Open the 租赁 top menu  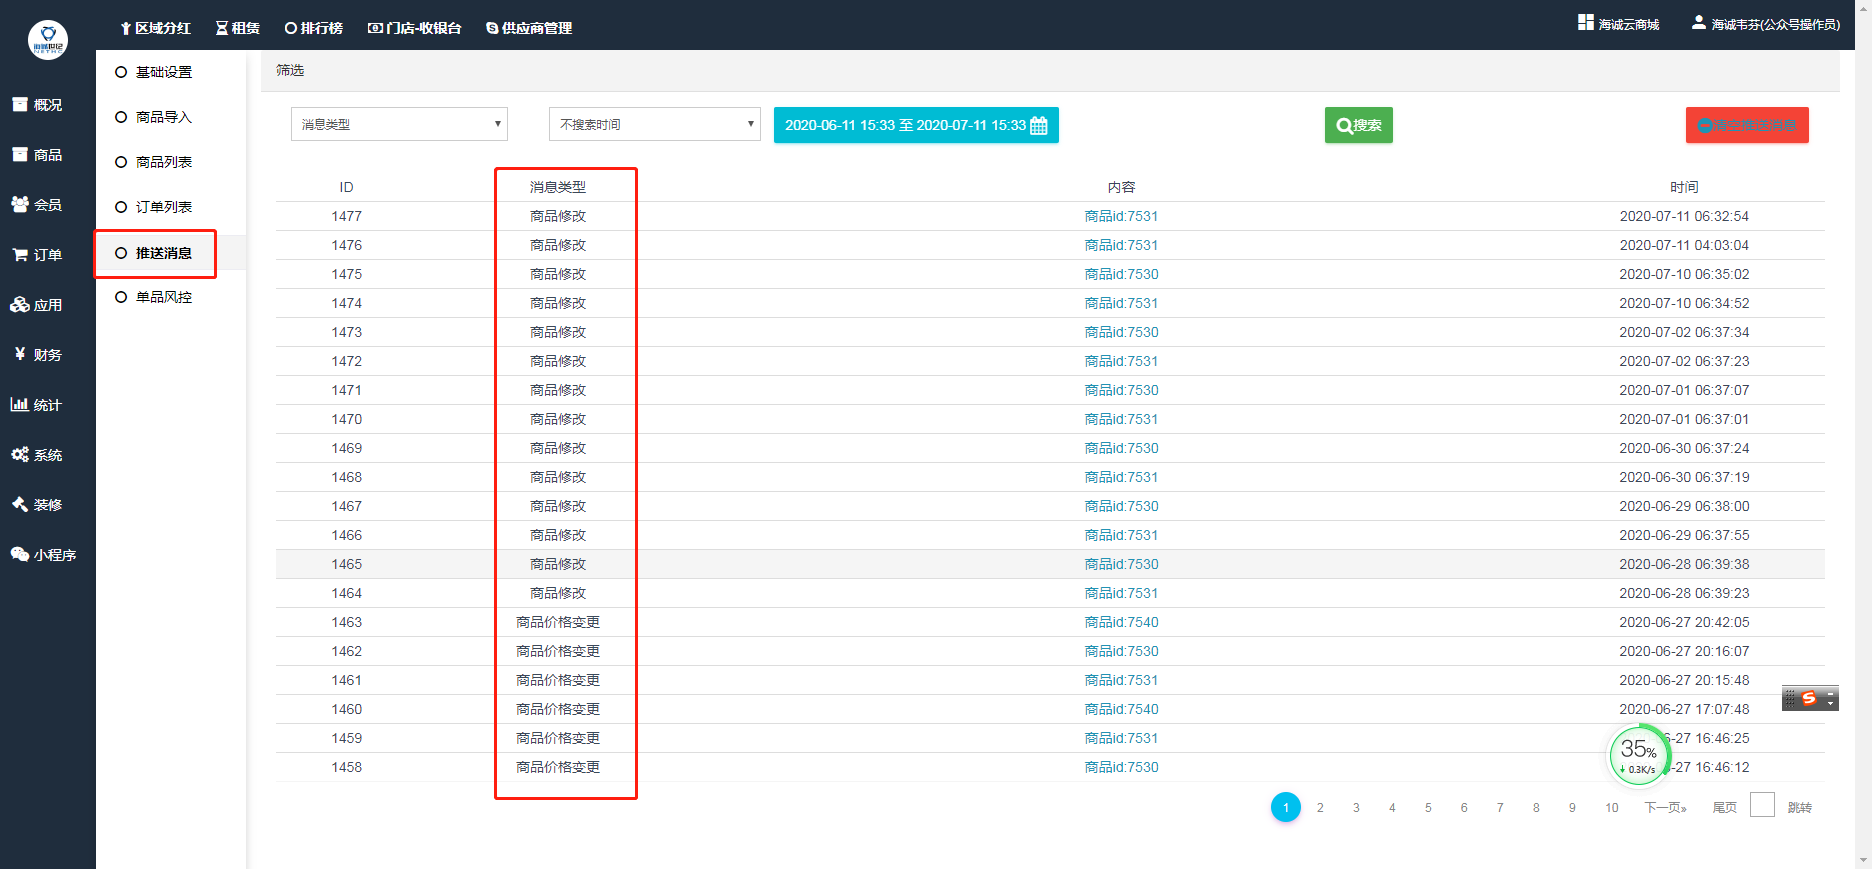click(238, 28)
